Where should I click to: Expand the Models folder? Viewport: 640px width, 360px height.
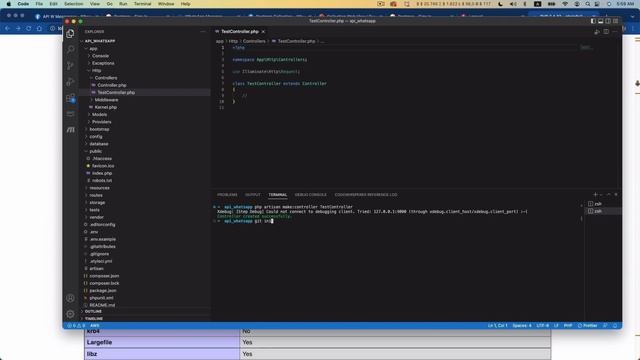[x=99, y=115]
